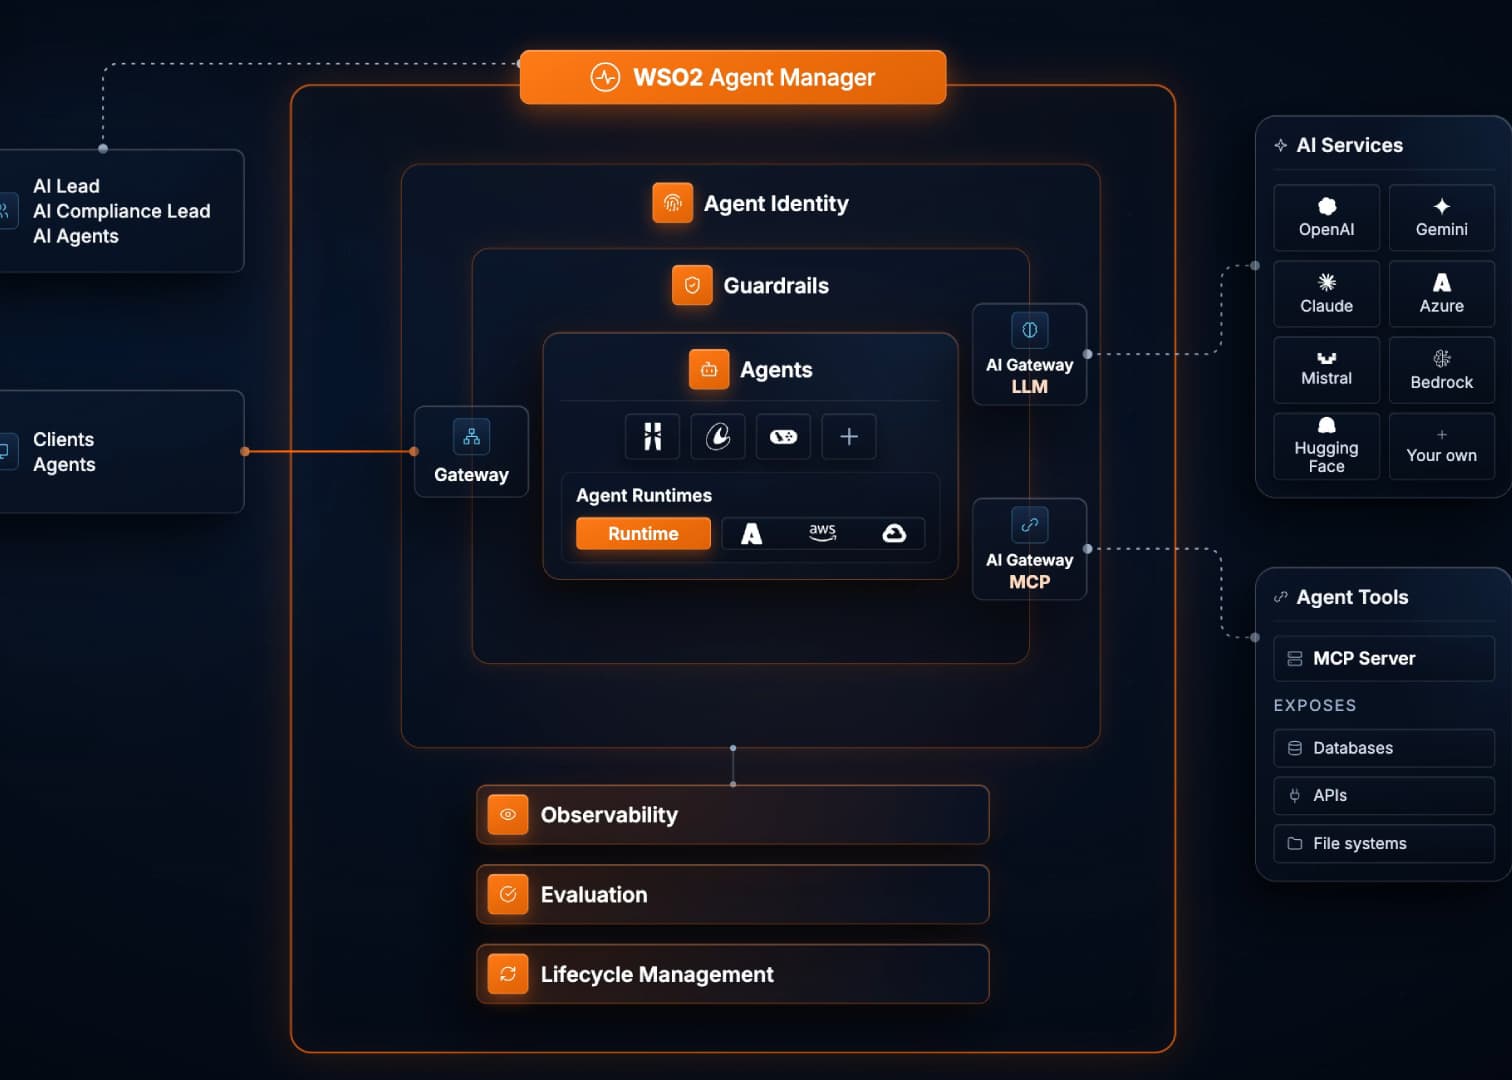Select the Hugging Face tile
The height and width of the screenshot is (1080, 1512).
[1327, 446]
